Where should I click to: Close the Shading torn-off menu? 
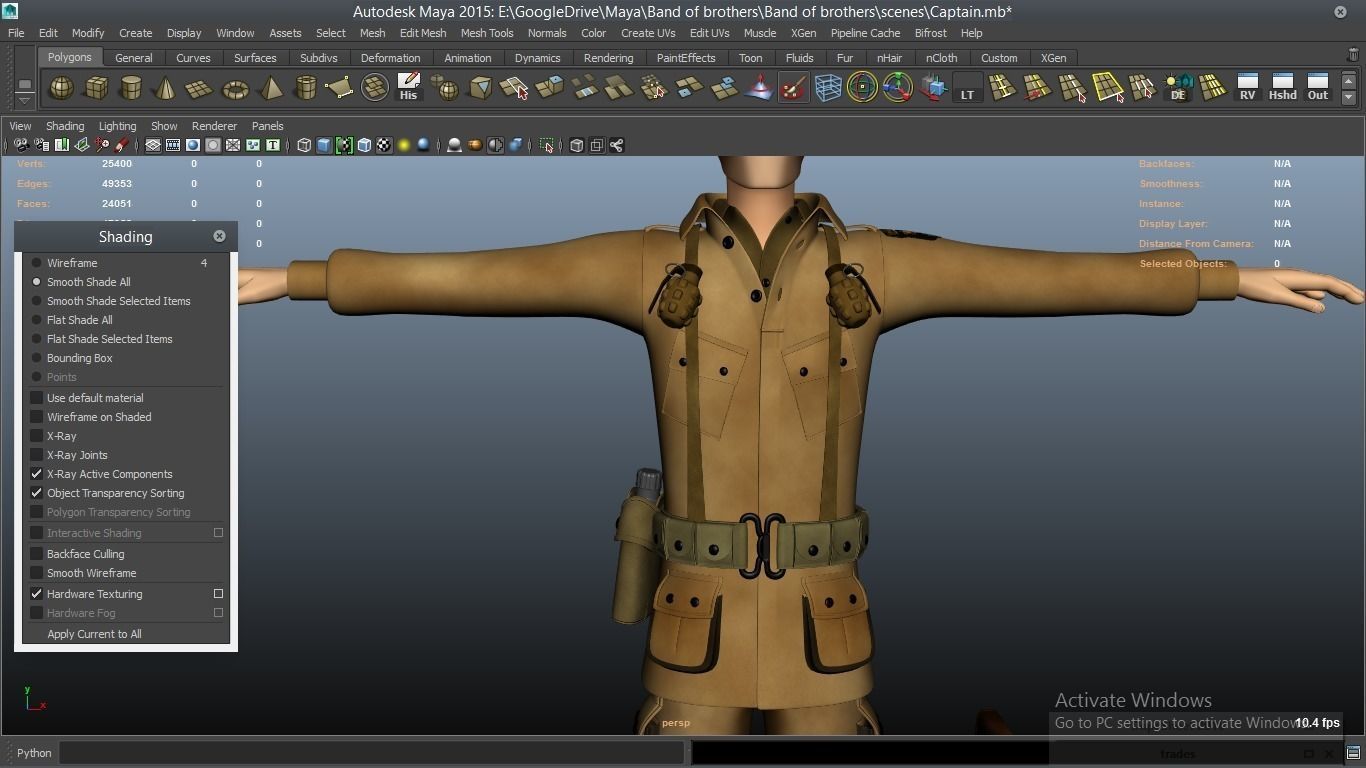point(219,236)
